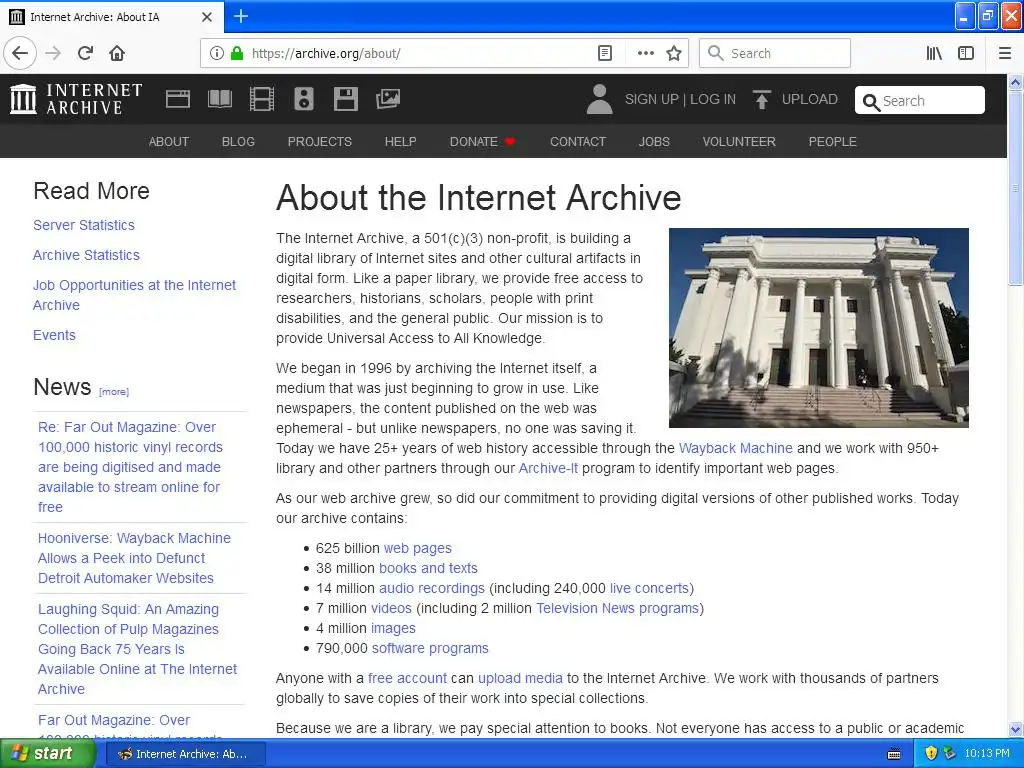
Task: Open the books and texts link
Action: click(x=428, y=568)
